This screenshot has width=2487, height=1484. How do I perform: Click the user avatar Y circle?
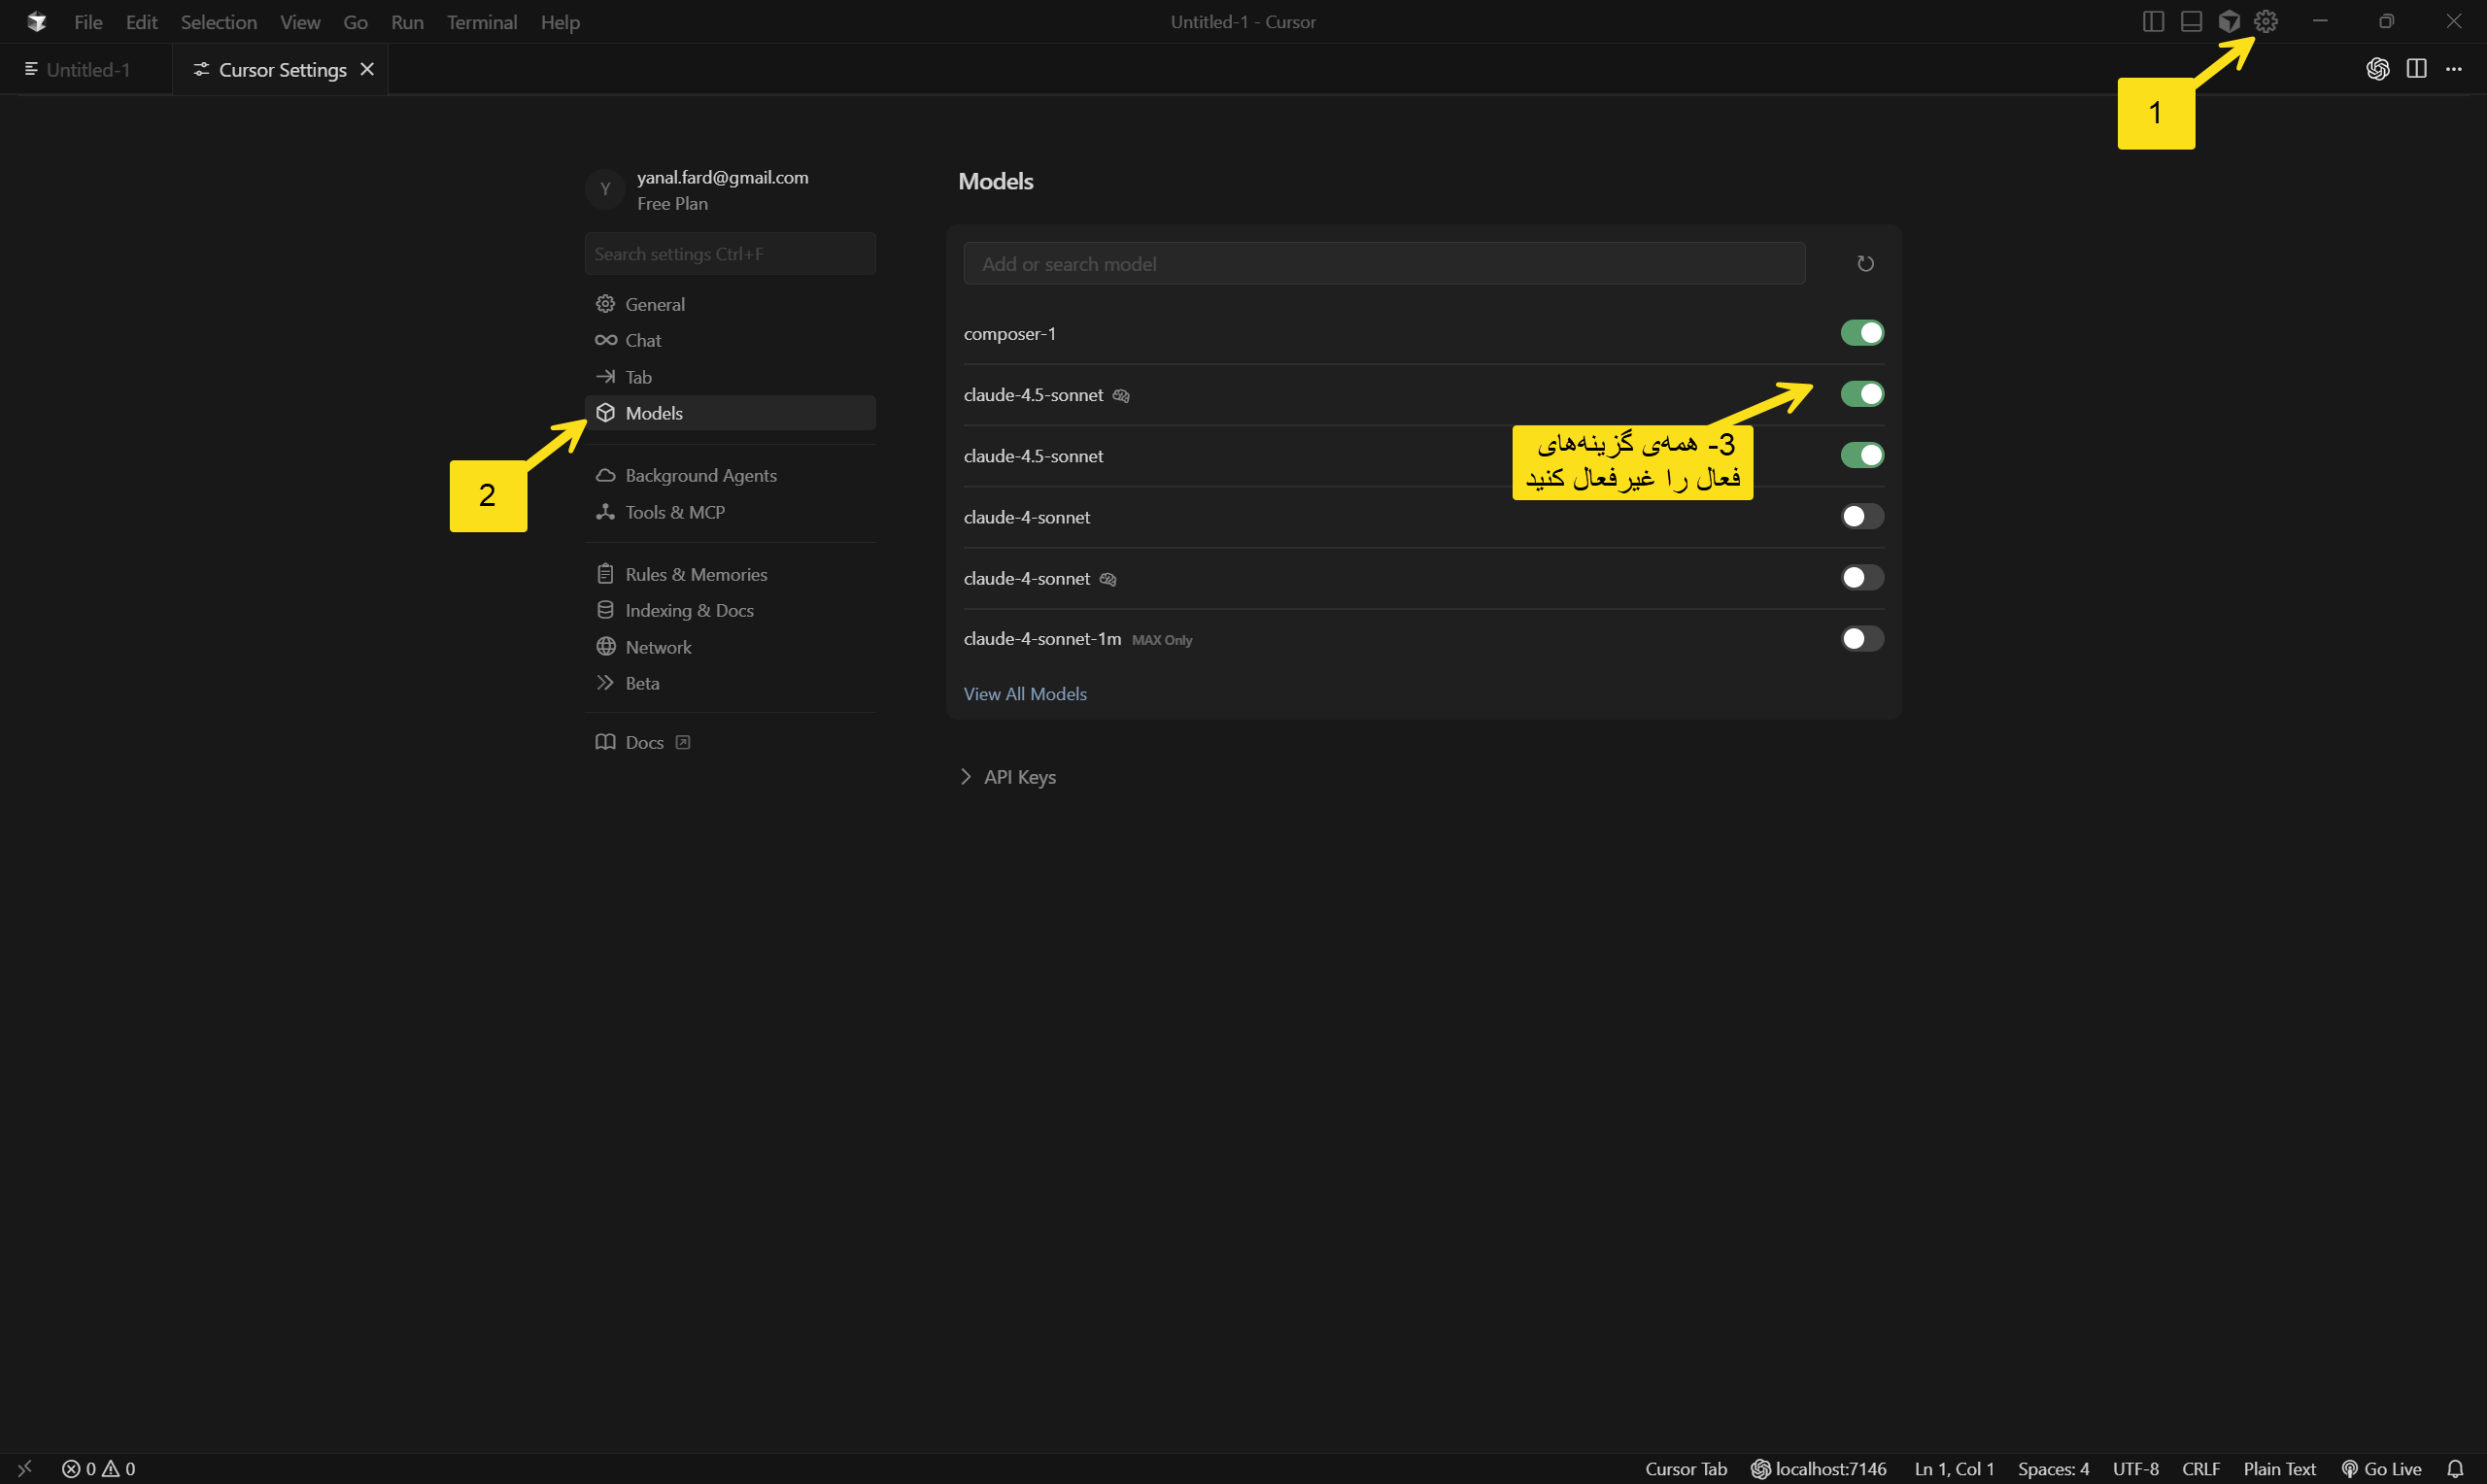click(605, 189)
